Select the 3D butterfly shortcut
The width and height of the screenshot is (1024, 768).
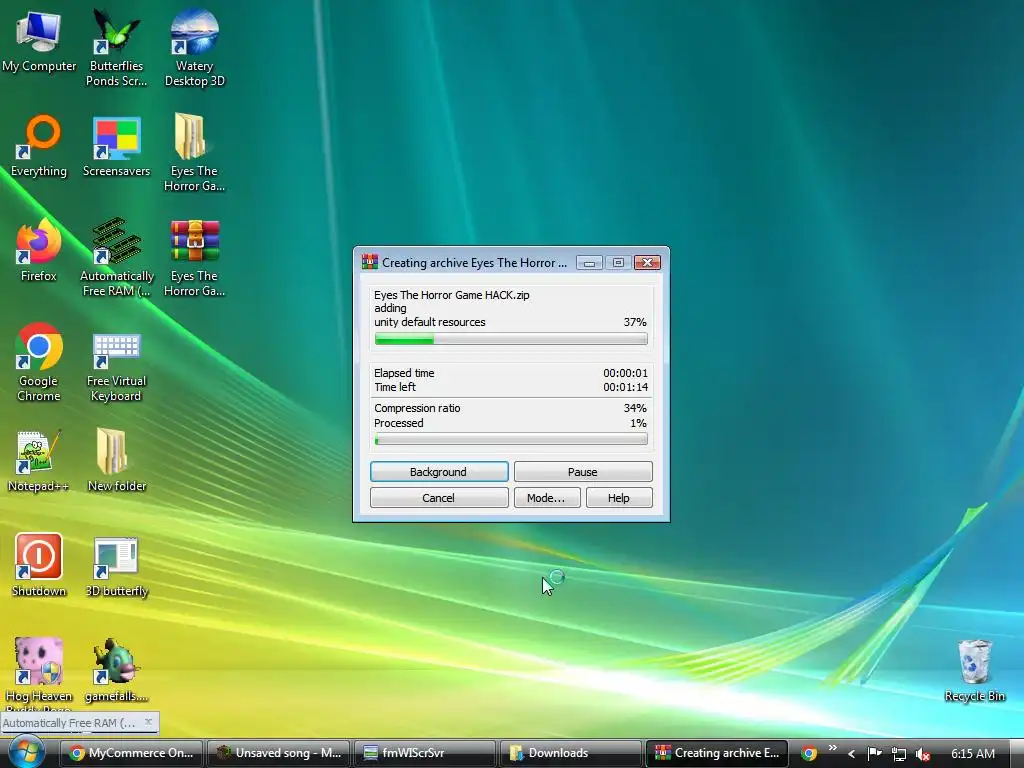tap(116, 566)
